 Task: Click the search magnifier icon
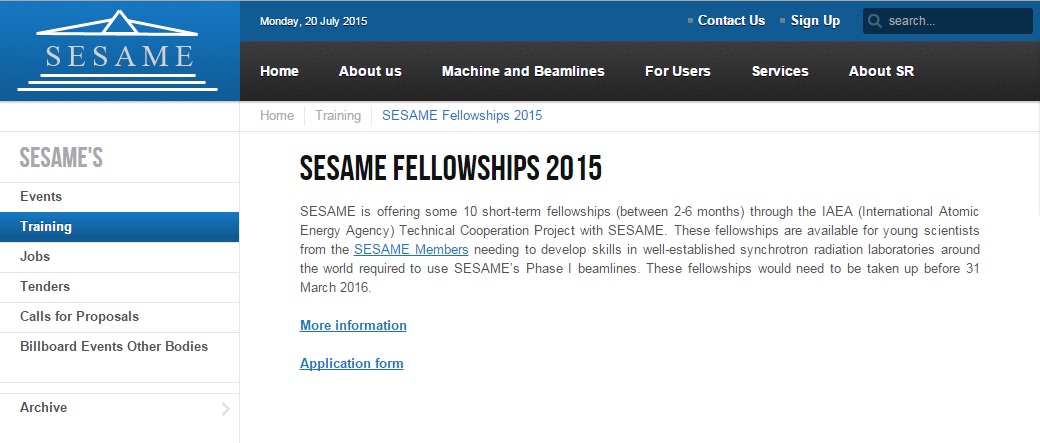875,21
